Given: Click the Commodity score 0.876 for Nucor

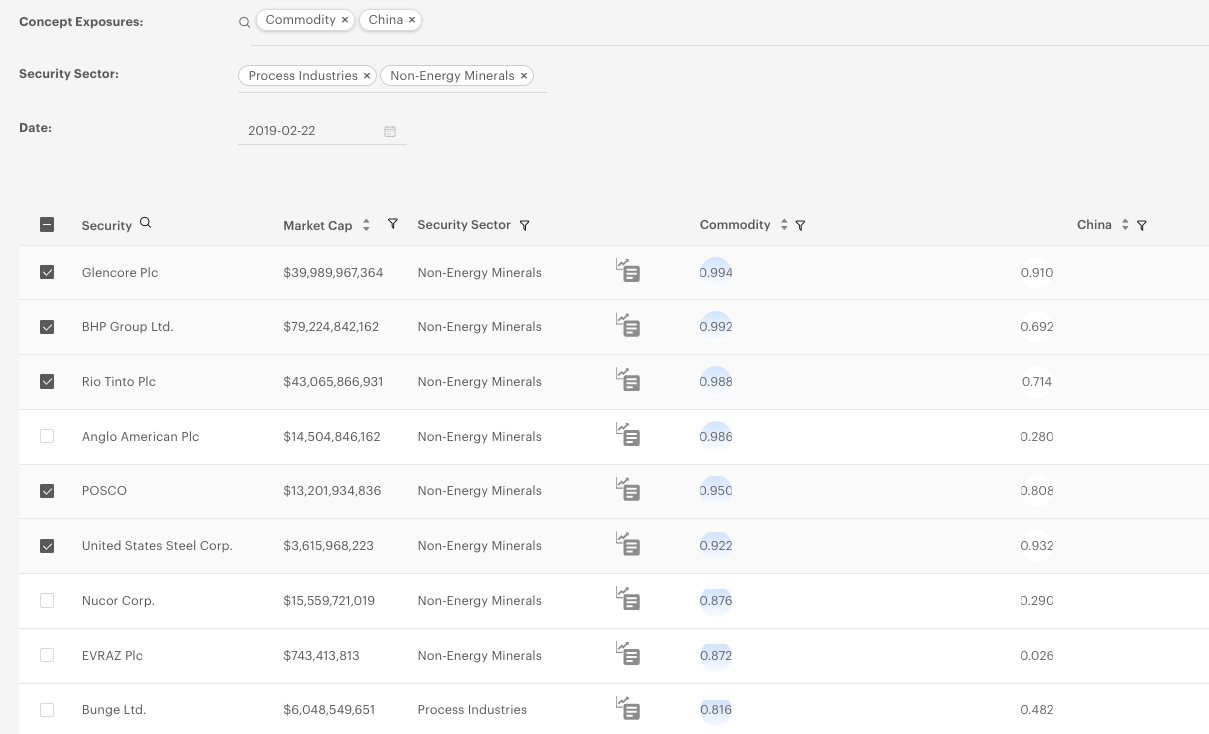Looking at the screenshot, I should point(716,601).
